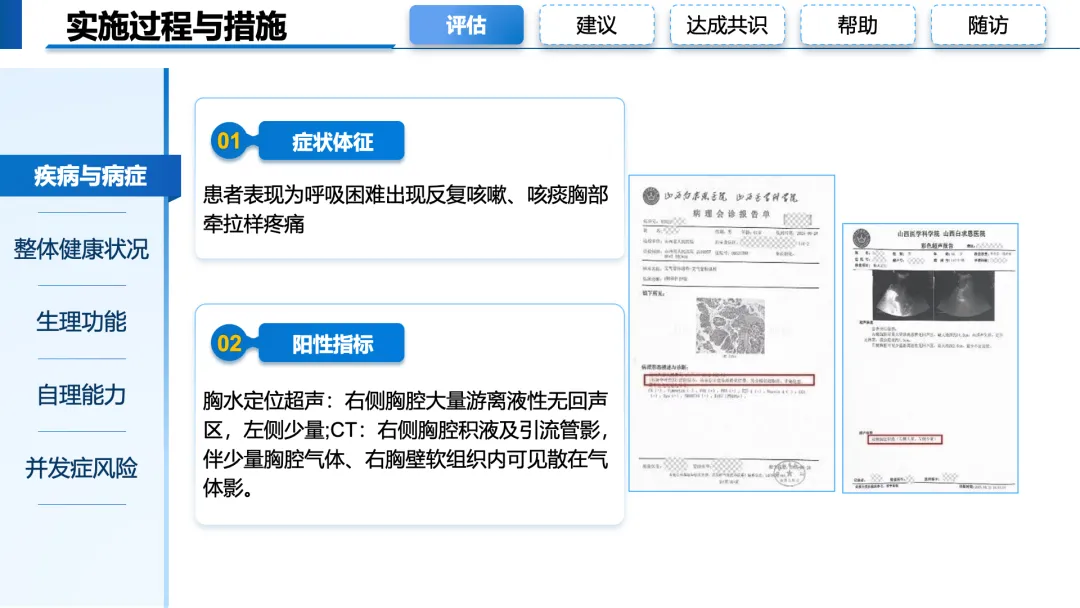Click the red stamp on pathology report

(789, 473)
